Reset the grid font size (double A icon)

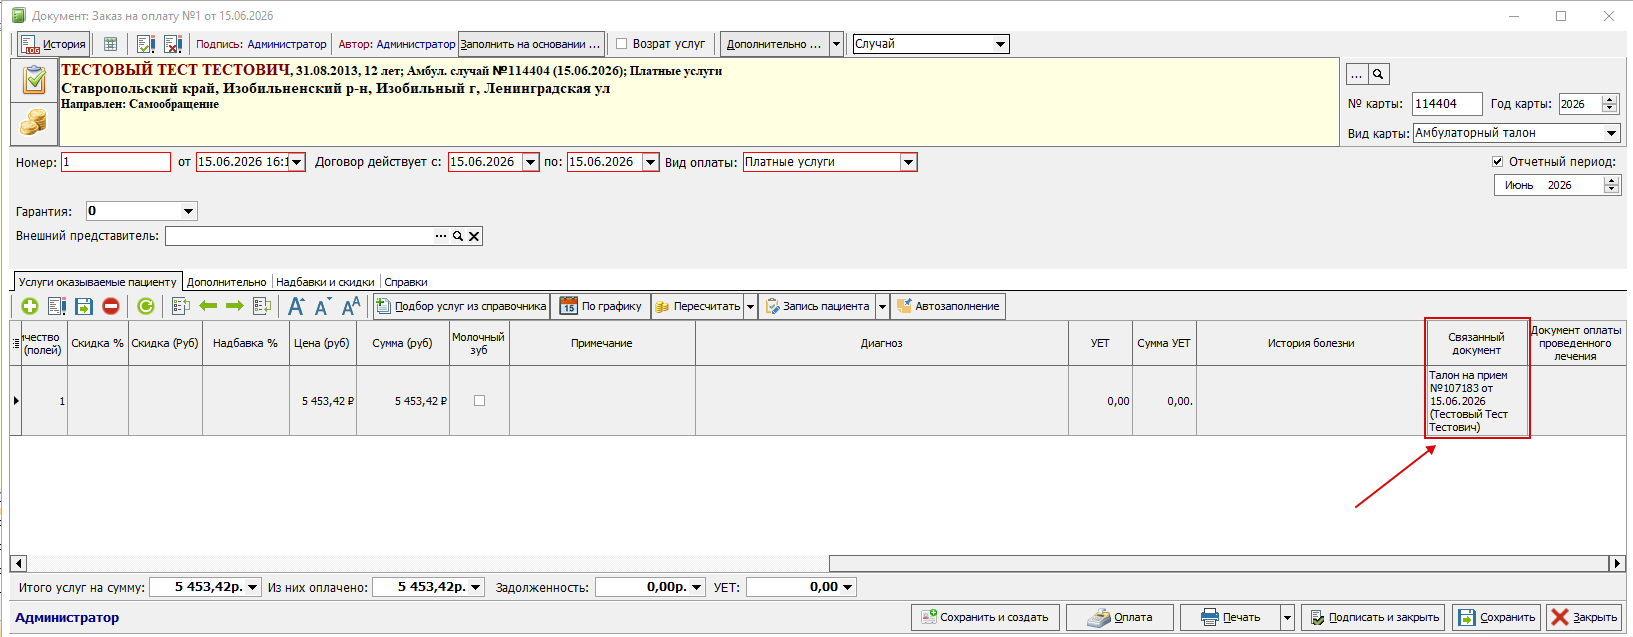tap(351, 306)
